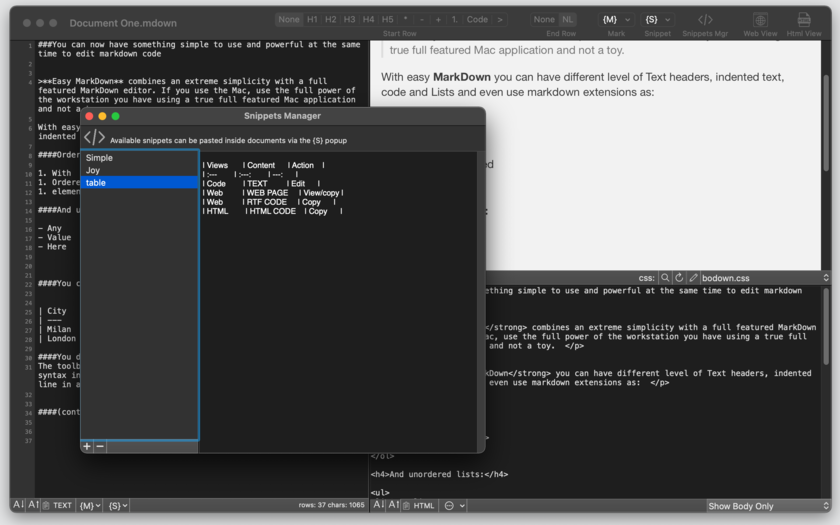Reload the CSS with the refresh icon
This screenshot has height=525, width=840.
click(x=679, y=278)
